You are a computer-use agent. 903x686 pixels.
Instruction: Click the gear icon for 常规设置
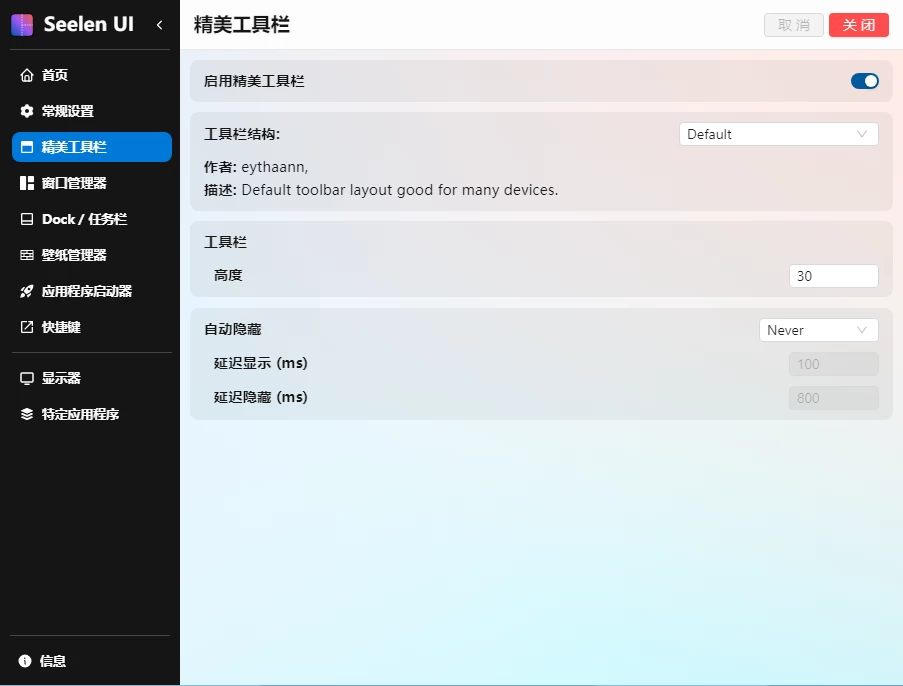click(27, 111)
